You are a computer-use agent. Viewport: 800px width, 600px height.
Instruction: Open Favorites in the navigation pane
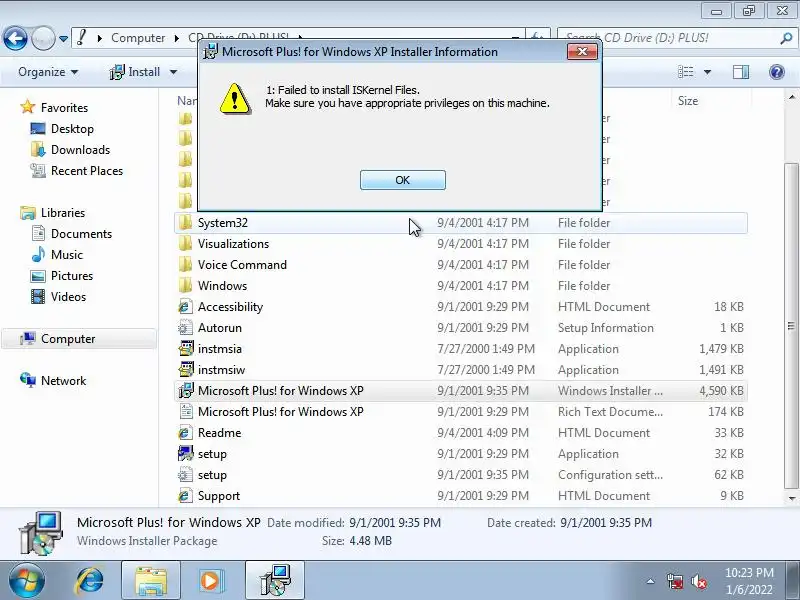(x=64, y=108)
